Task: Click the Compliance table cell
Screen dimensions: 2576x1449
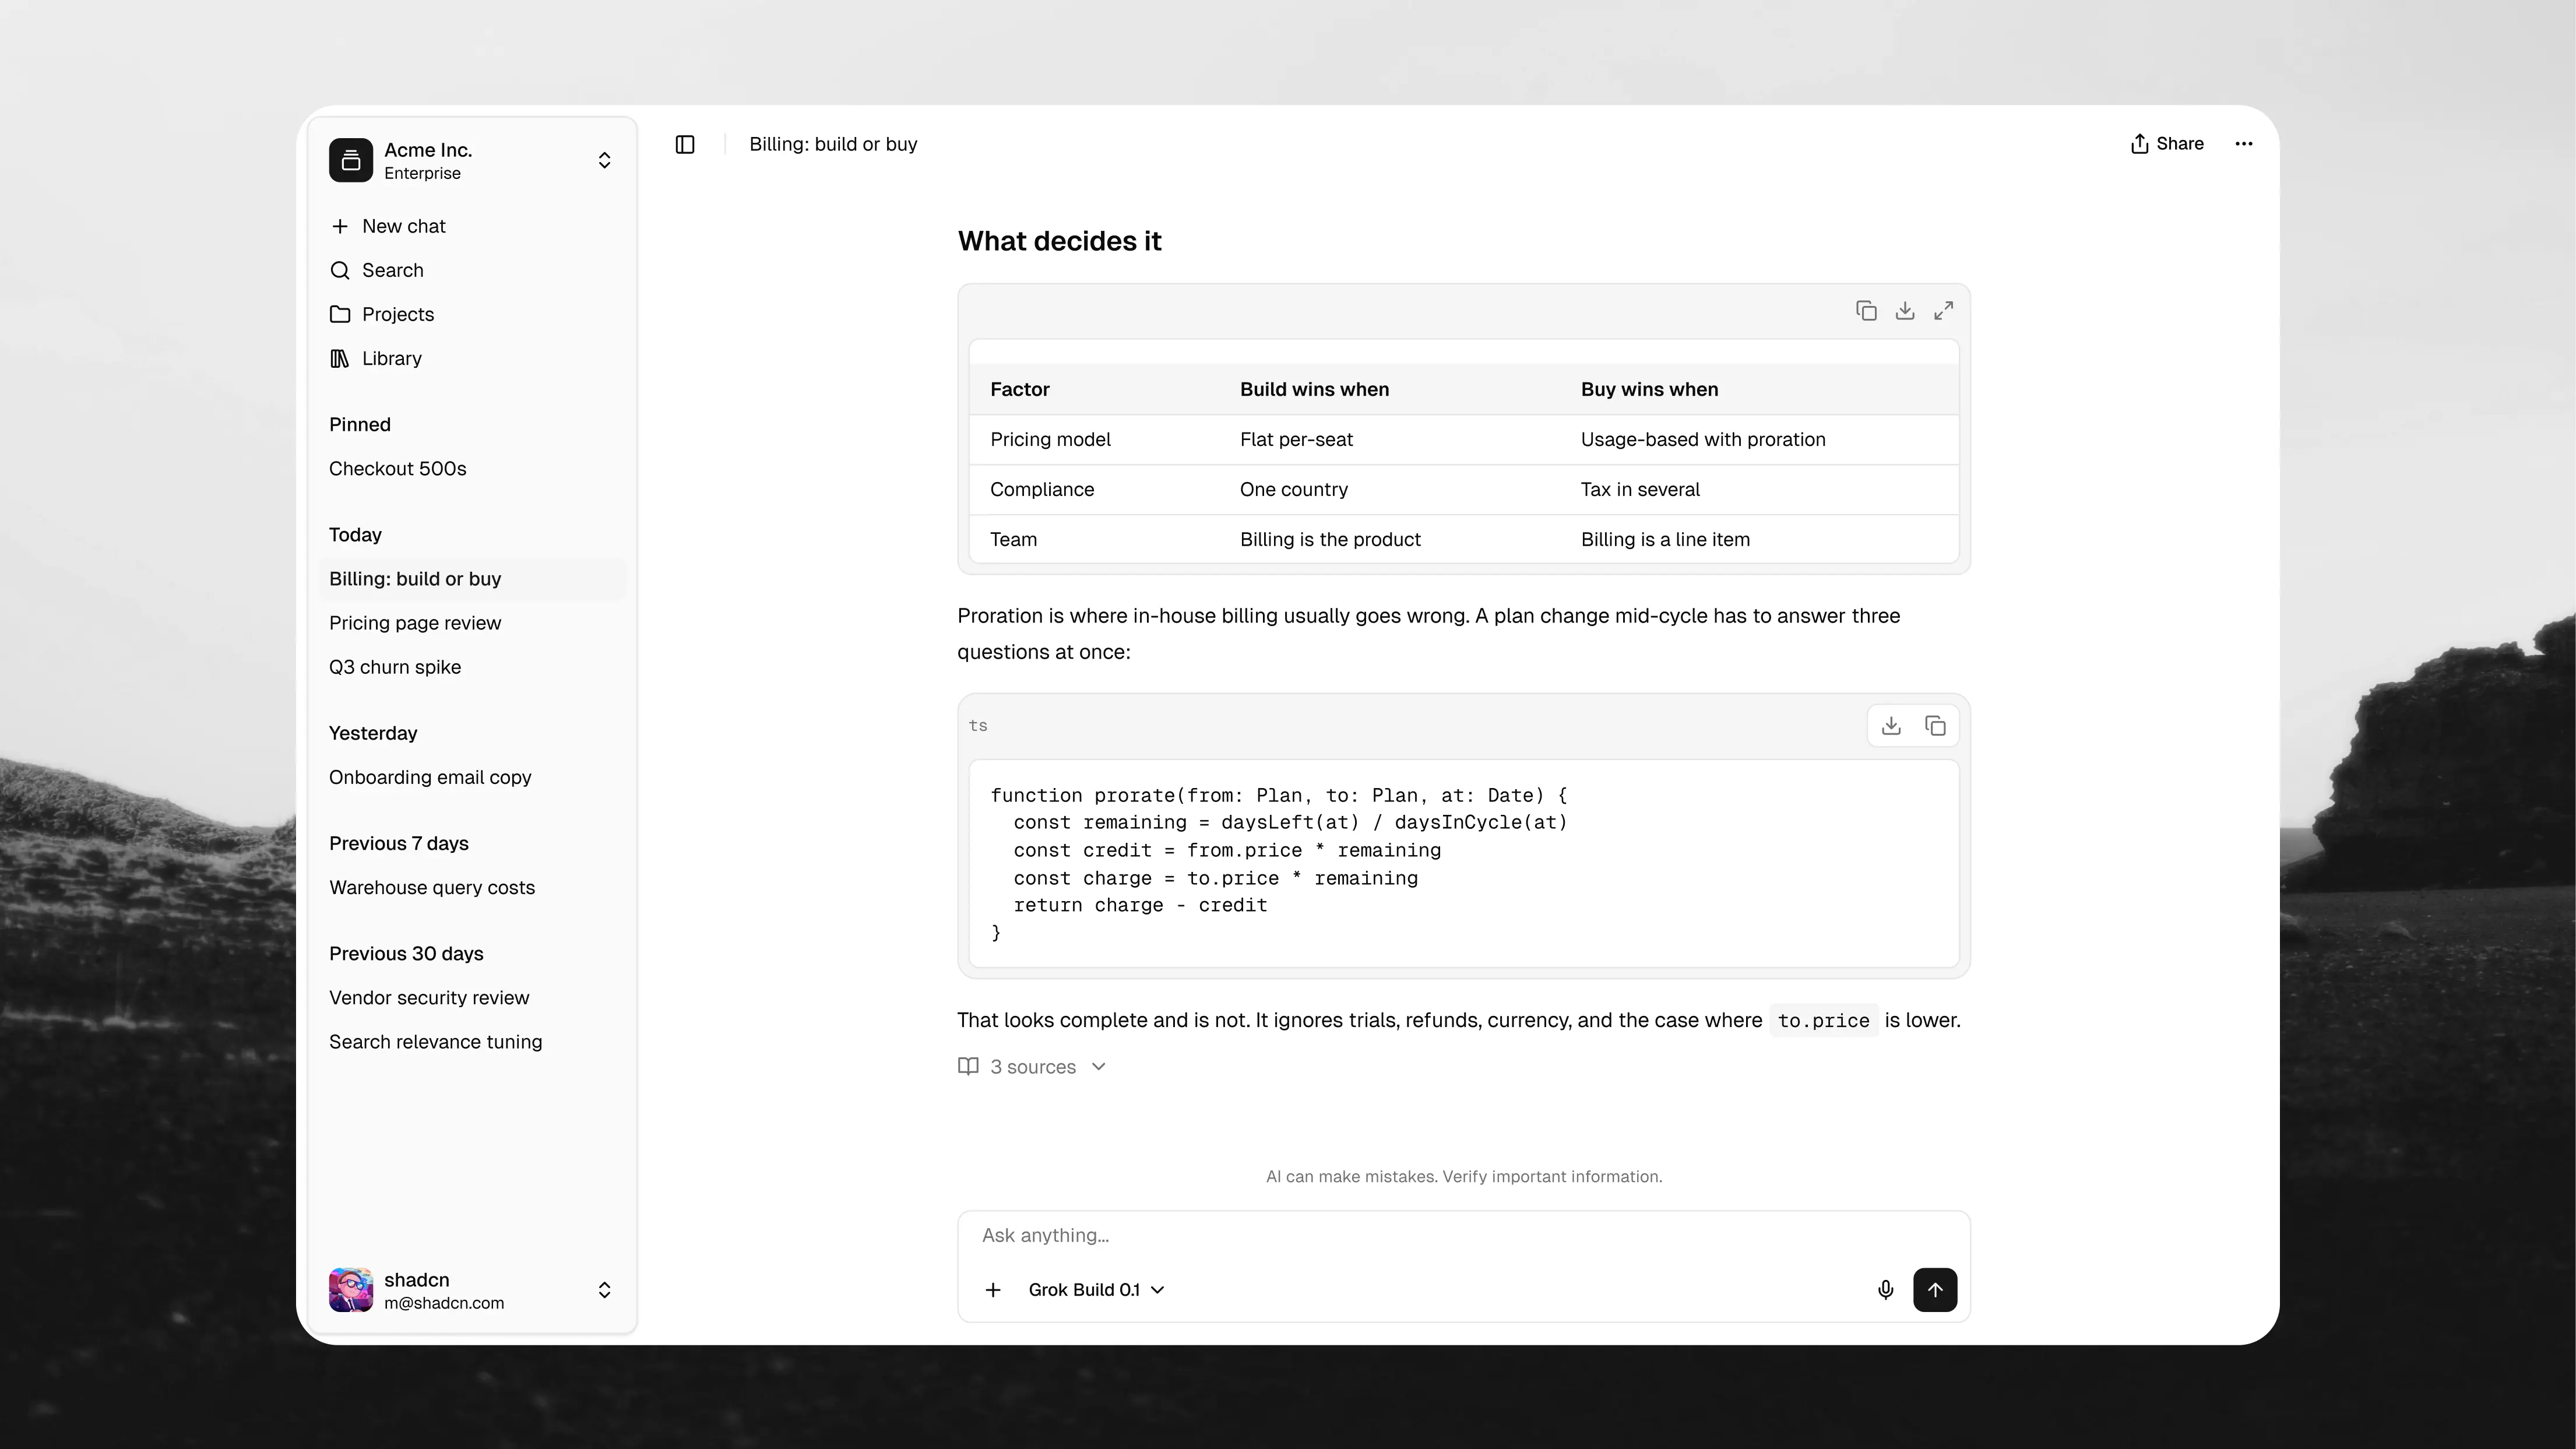Action: point(1042,490)
